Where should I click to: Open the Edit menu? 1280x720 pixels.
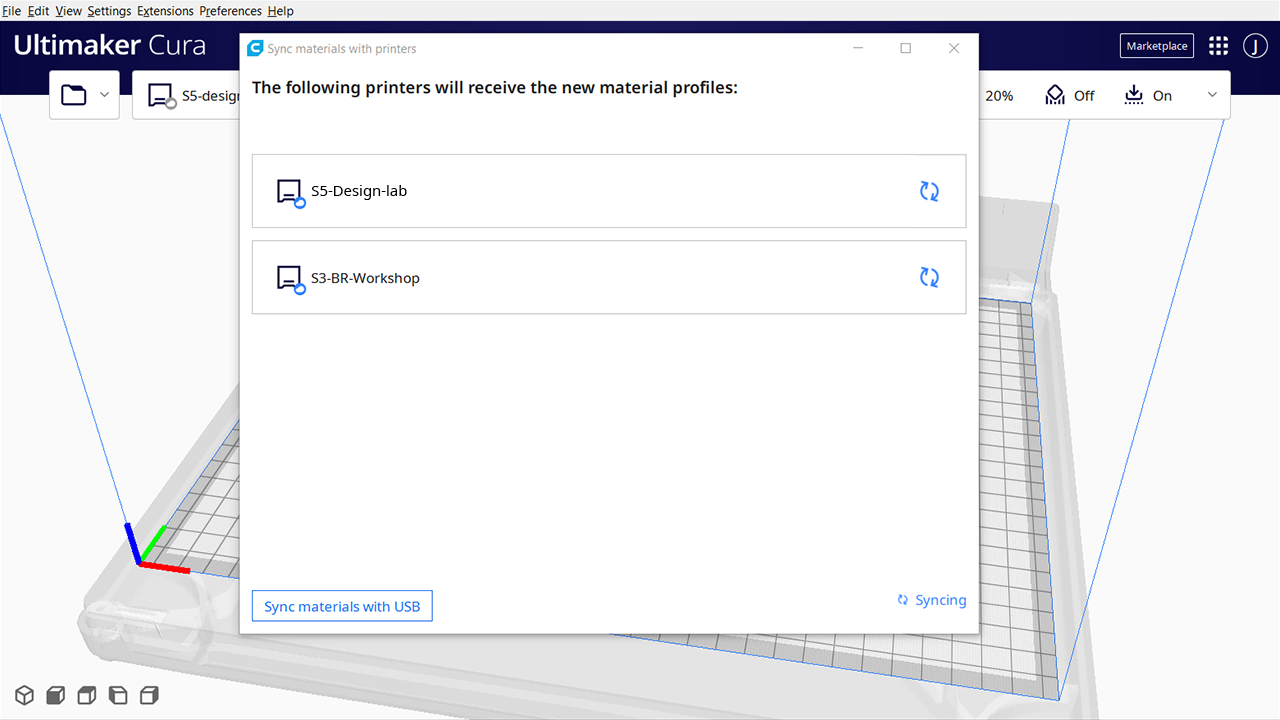38,11
